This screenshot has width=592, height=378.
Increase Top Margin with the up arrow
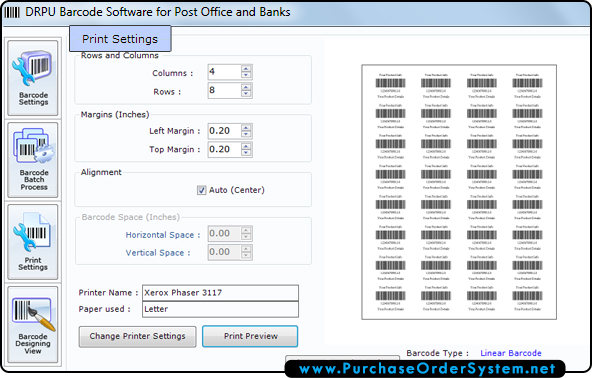[x=246, y=146]
